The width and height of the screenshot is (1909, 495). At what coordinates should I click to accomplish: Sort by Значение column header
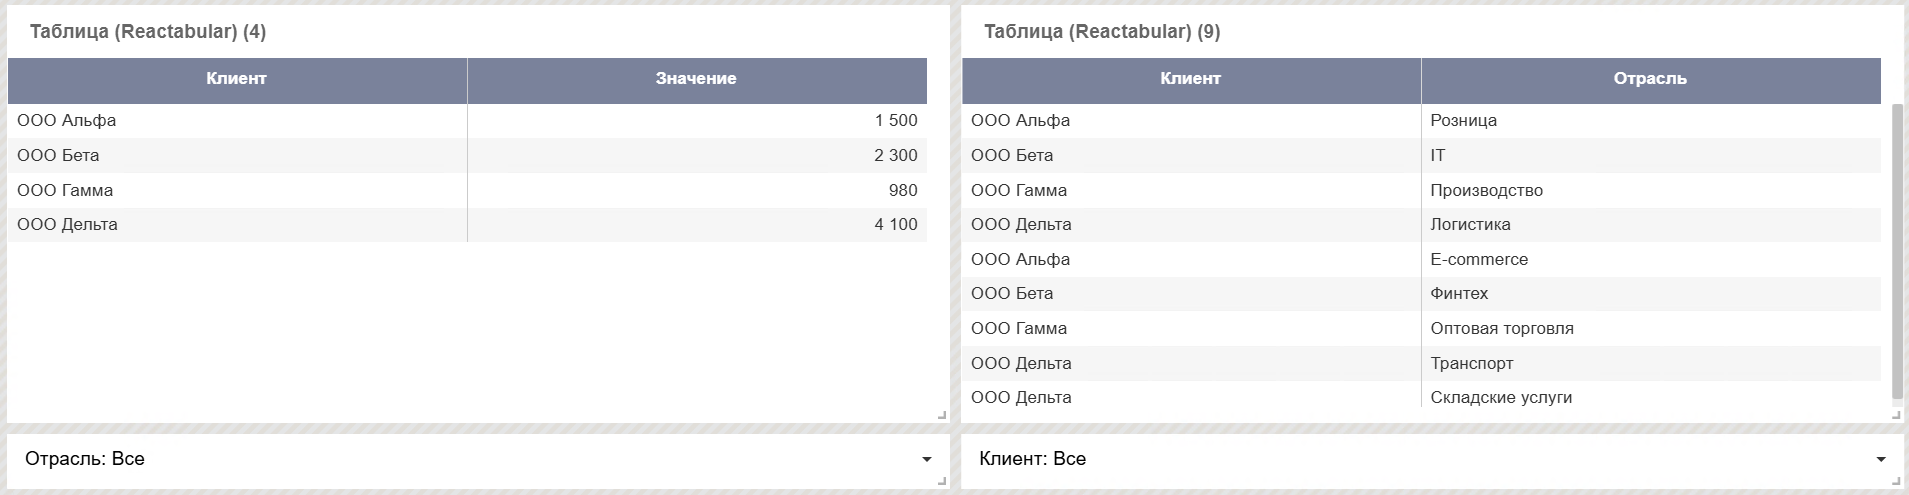(697, 80)
